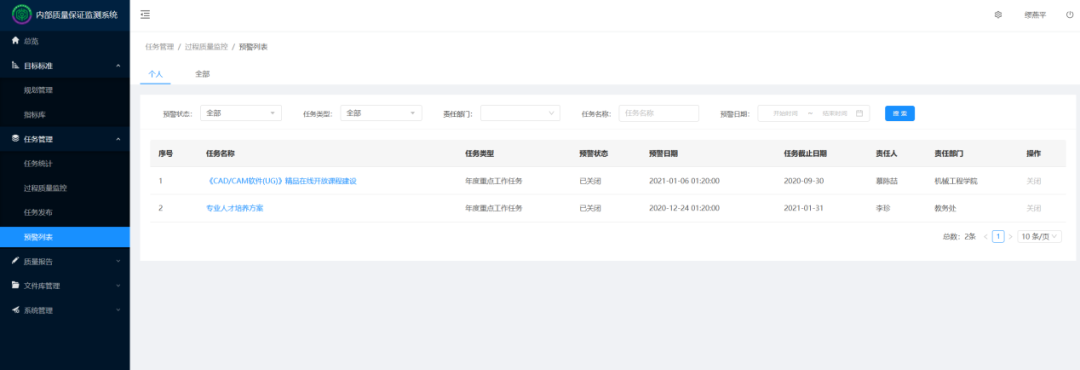Click the power logout icon
The width and height of the screenshot is (1080, 370).
point(1069,14)
